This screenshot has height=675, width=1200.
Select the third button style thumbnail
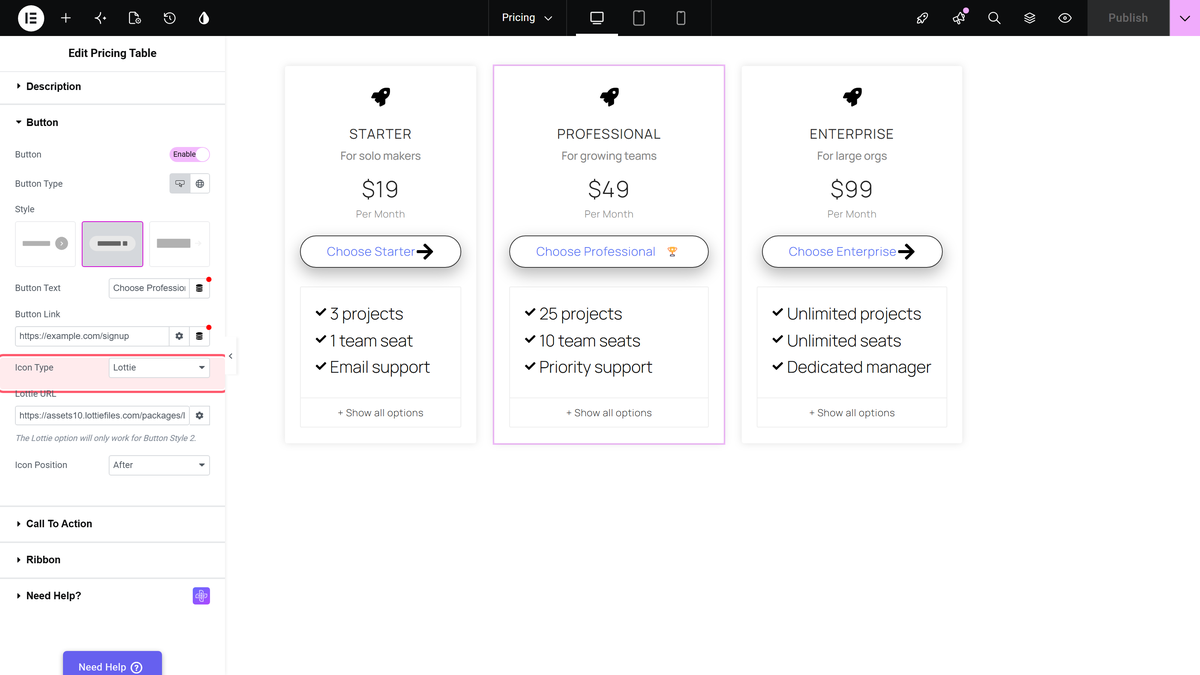point(179,244)
